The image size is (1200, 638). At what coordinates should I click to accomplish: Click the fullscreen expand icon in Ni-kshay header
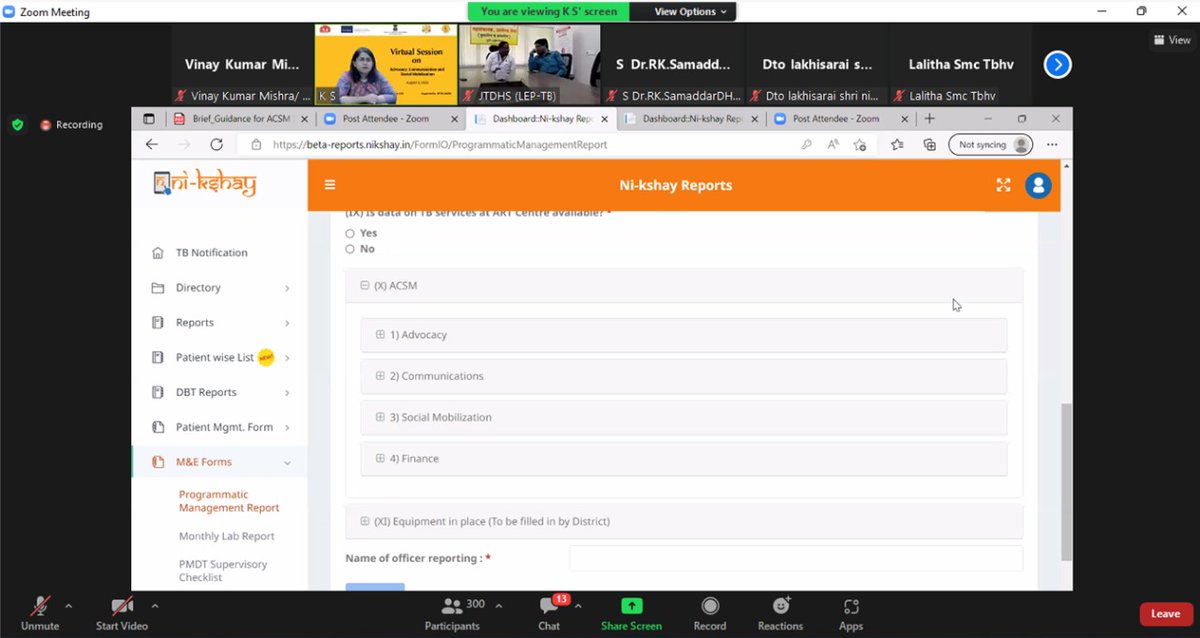pos(1004,185)
